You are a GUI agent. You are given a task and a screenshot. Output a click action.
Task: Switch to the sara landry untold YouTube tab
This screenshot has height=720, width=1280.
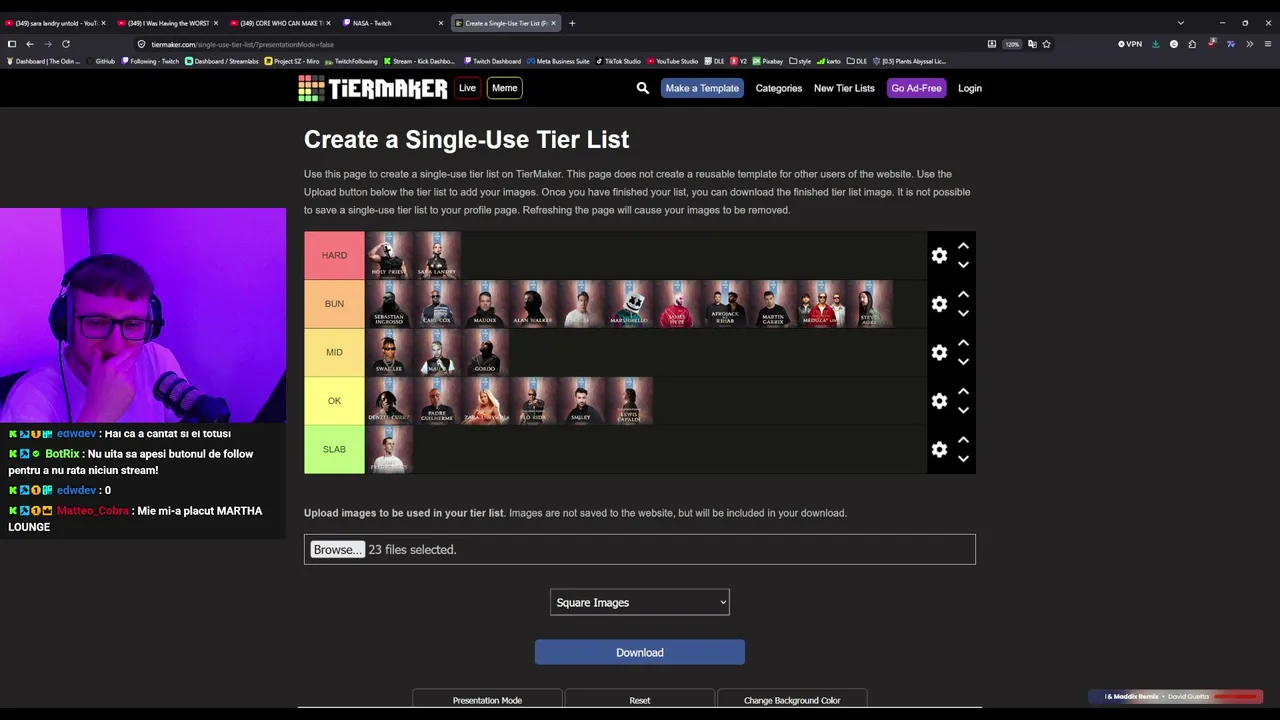coord(55,23)
